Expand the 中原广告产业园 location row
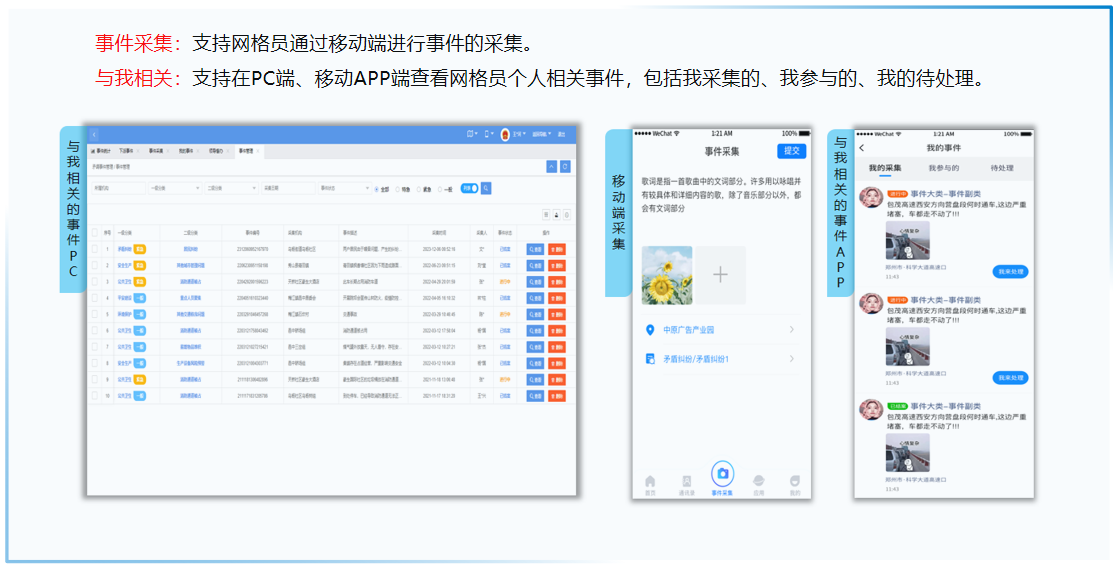 (x=720, y=330)
